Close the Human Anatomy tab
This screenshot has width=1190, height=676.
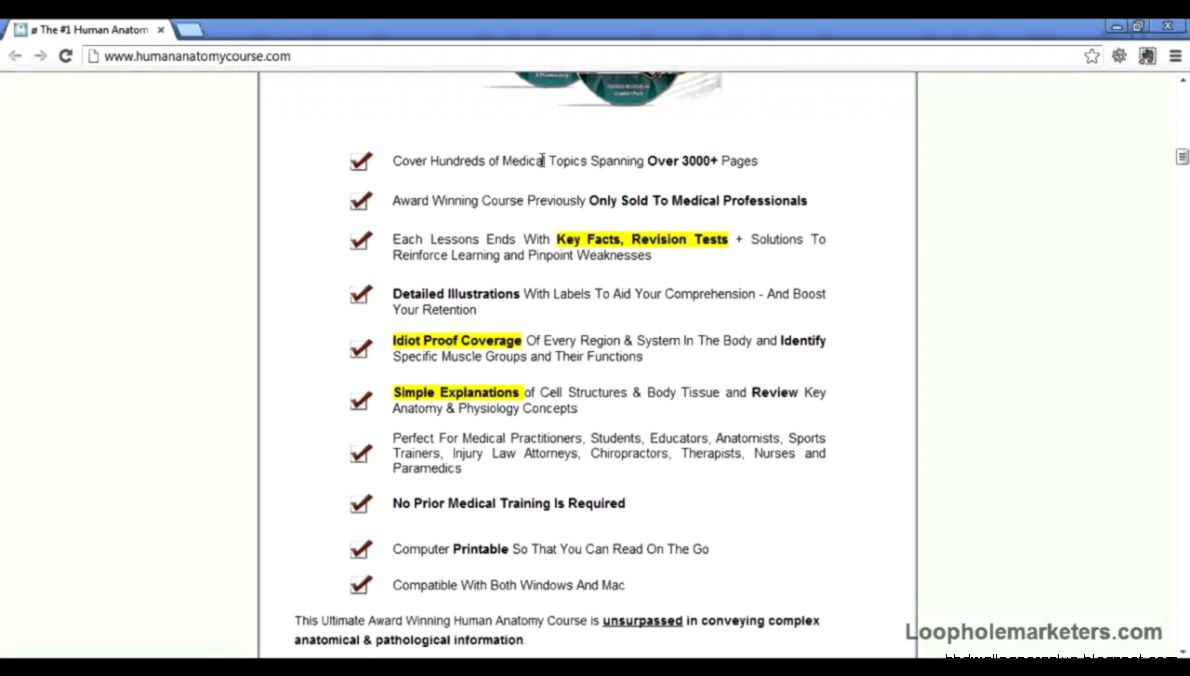click(x=161, y=30)
